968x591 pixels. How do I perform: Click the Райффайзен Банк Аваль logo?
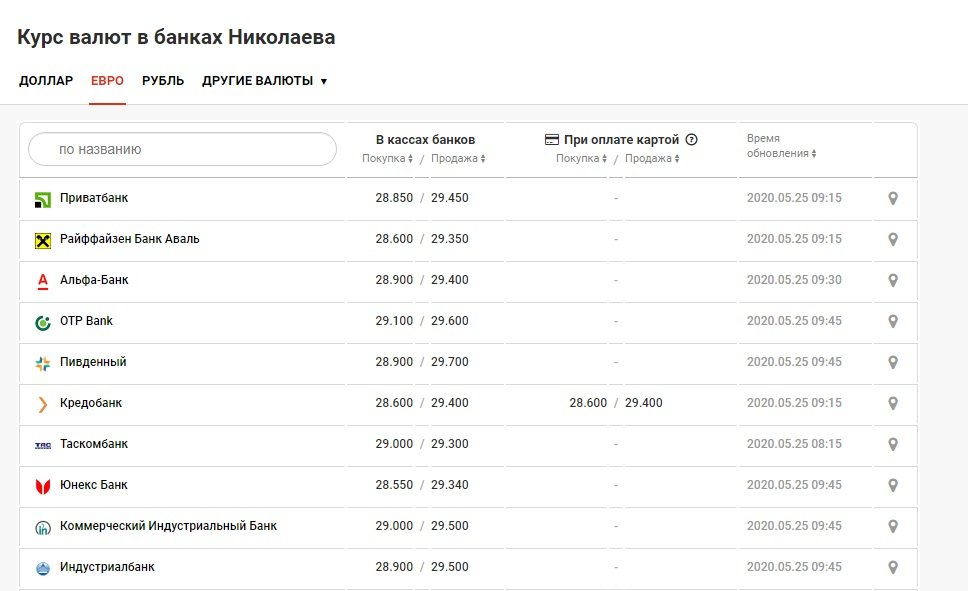(43, 240)
